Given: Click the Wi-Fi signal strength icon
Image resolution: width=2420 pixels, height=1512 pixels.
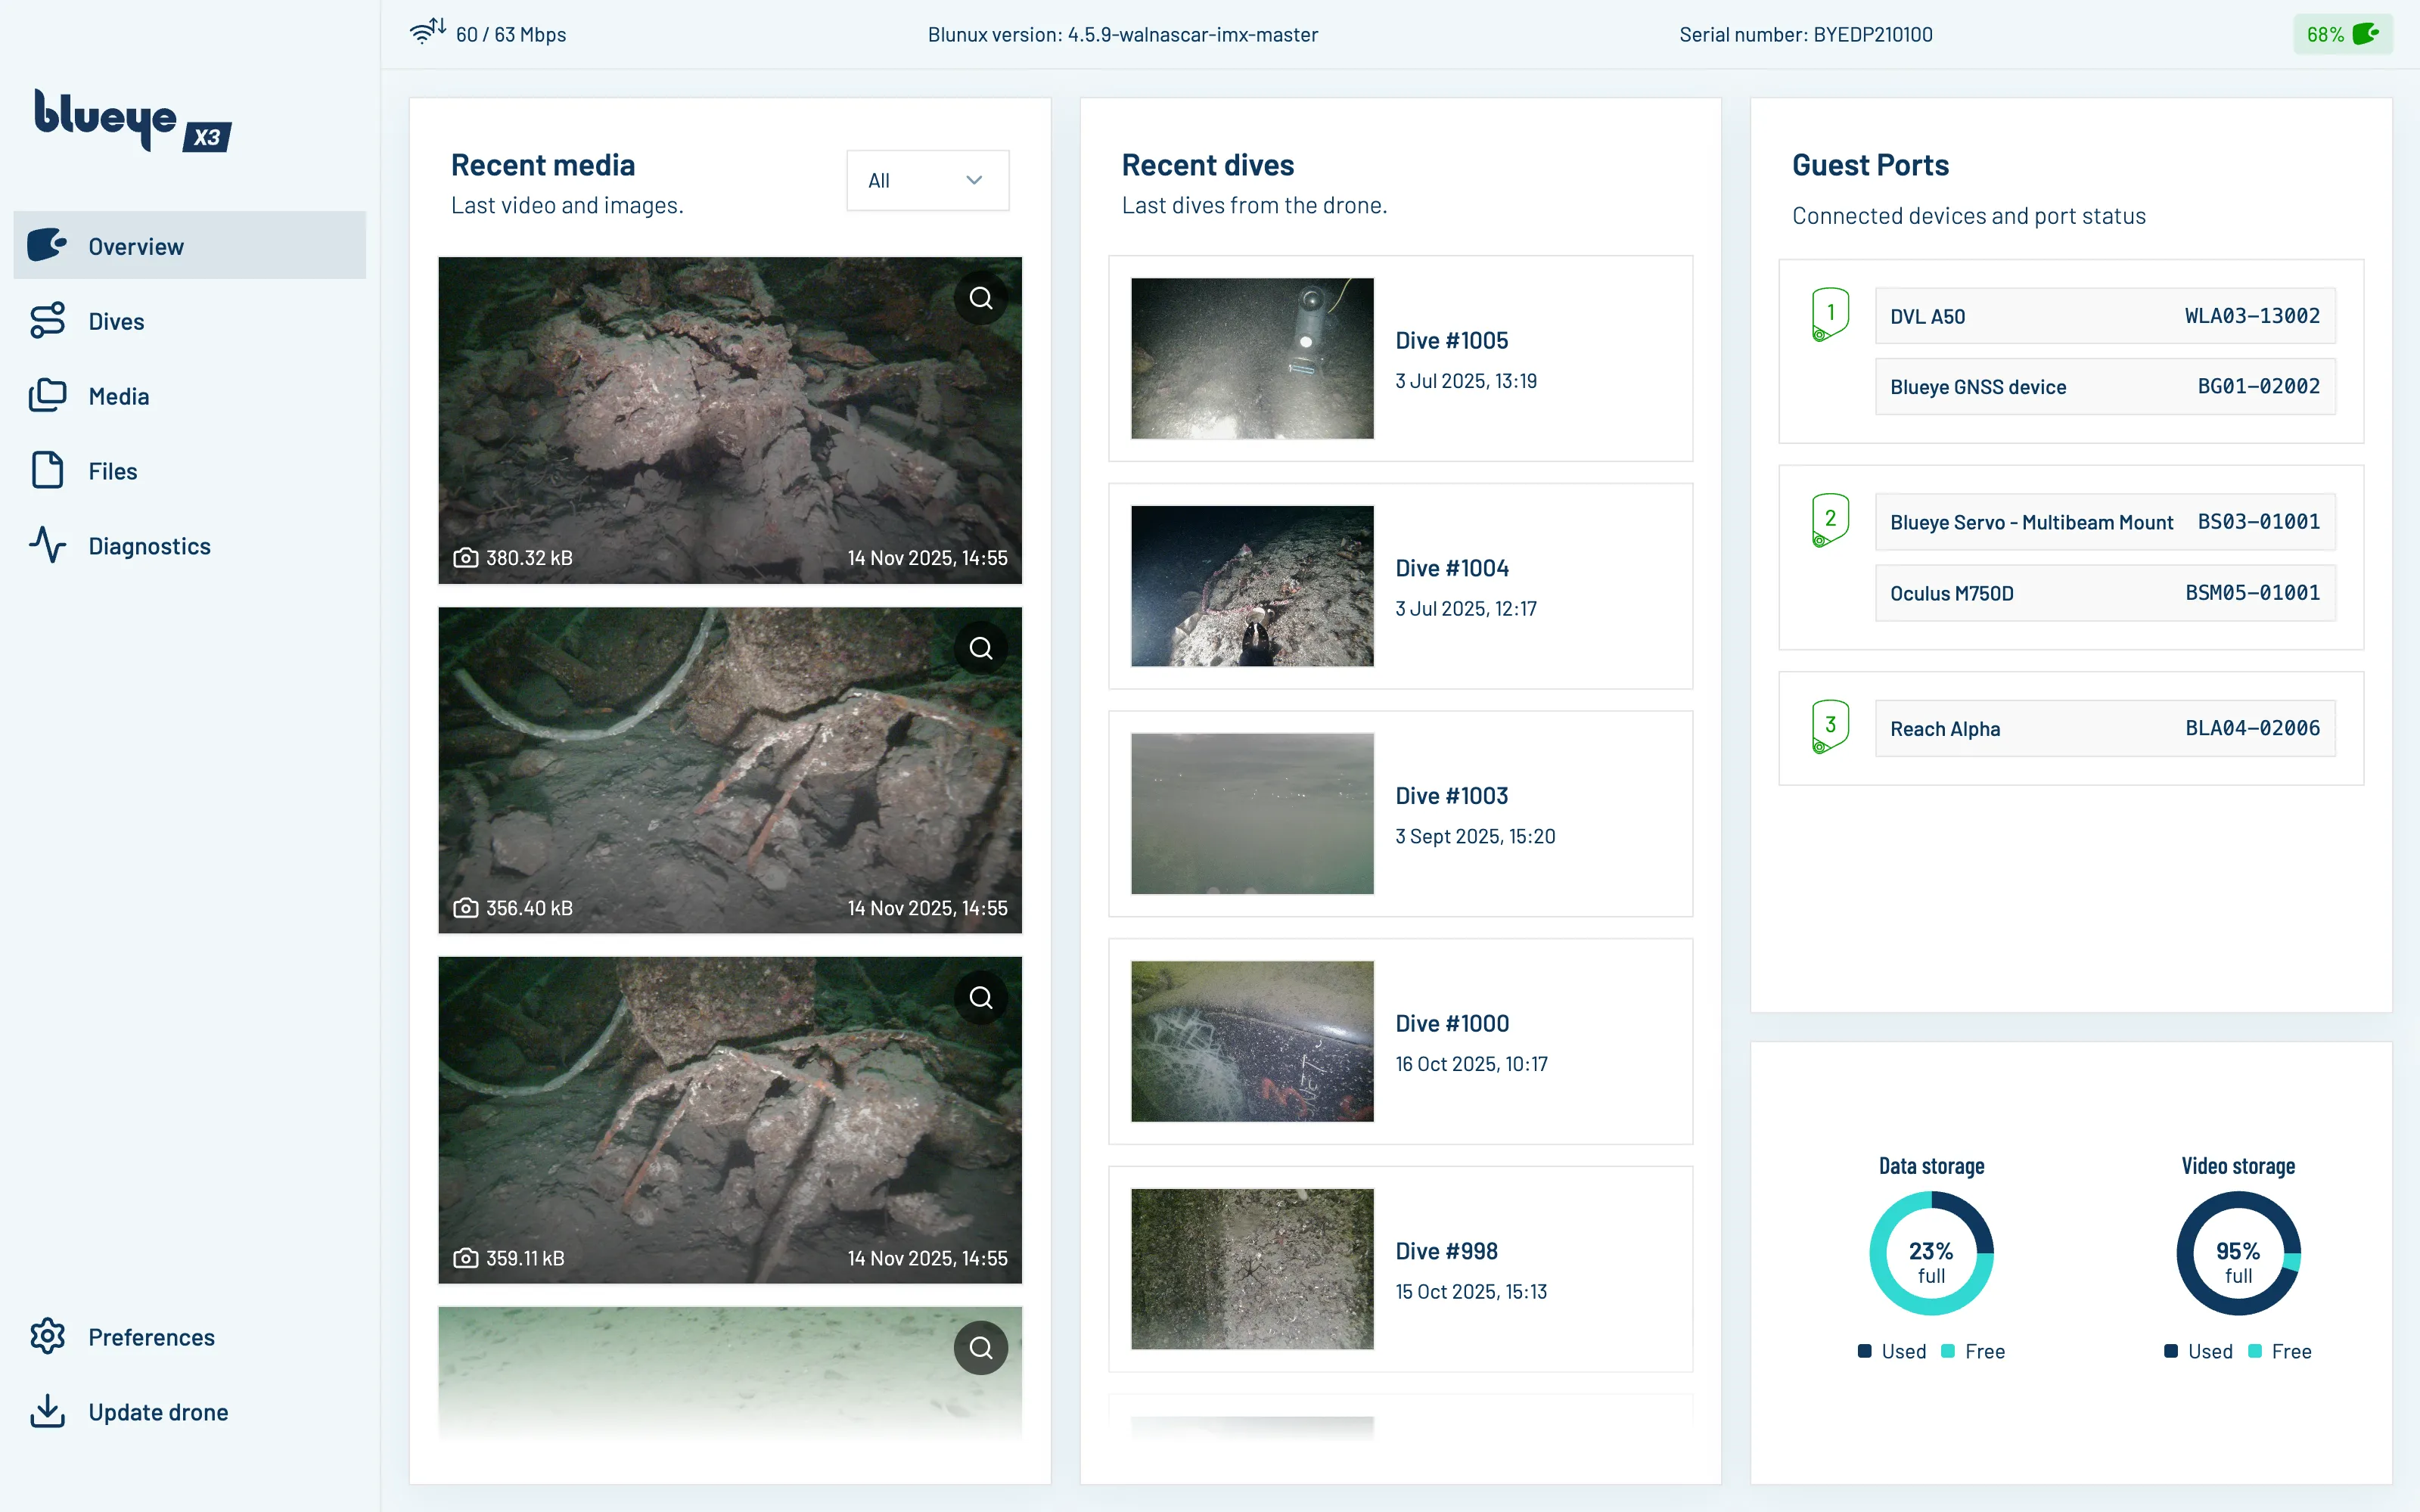Looking at the screenshot, I should pos(428,32).
